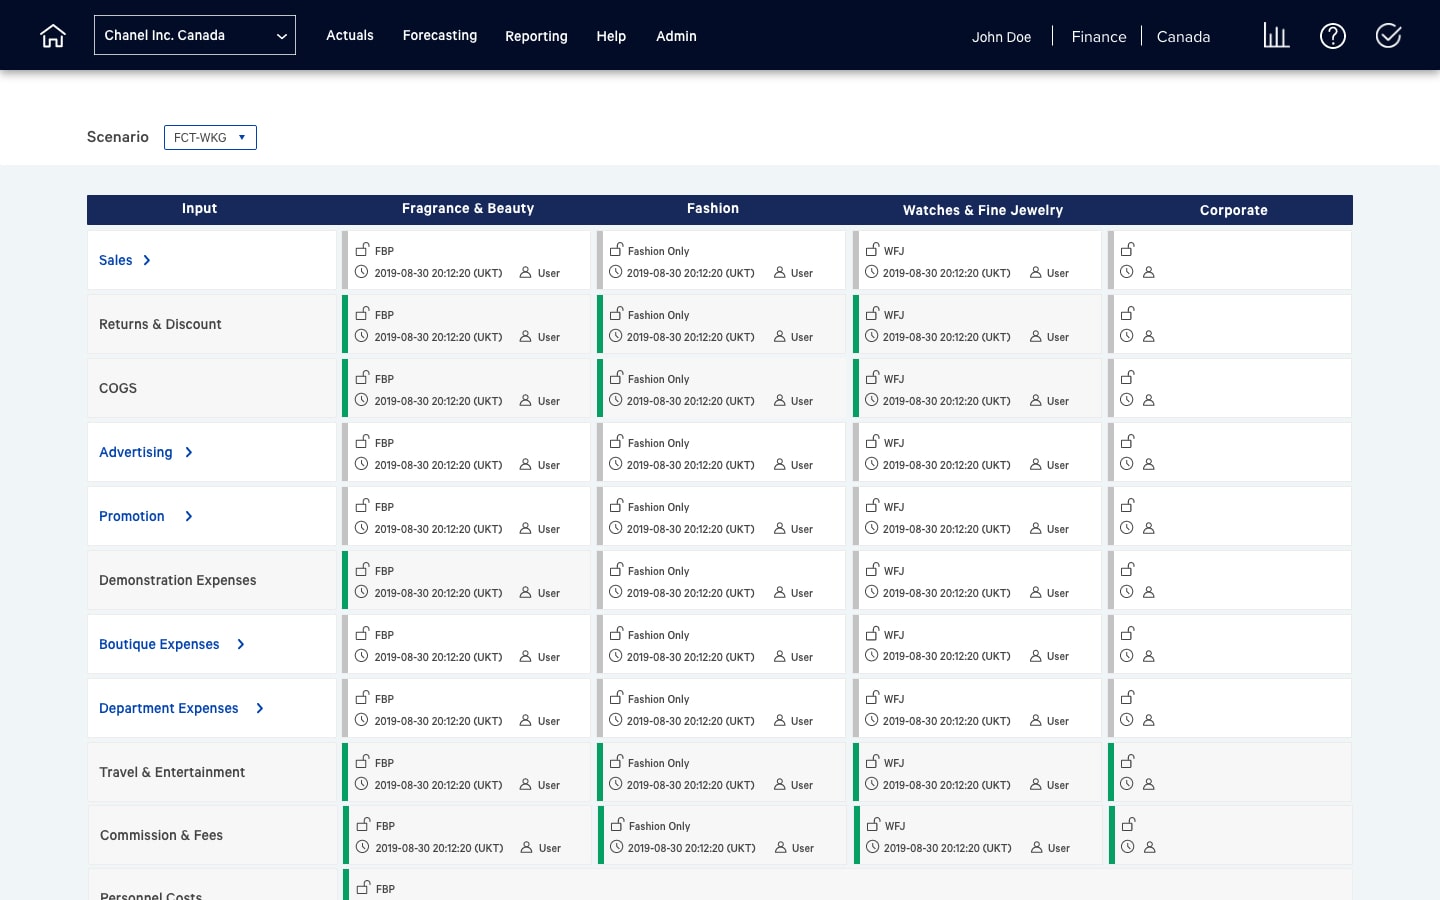Click lock icon in Boutique Expenses Corporate cell
This screenshot has width=1440, height=900.
[1128, 633]
